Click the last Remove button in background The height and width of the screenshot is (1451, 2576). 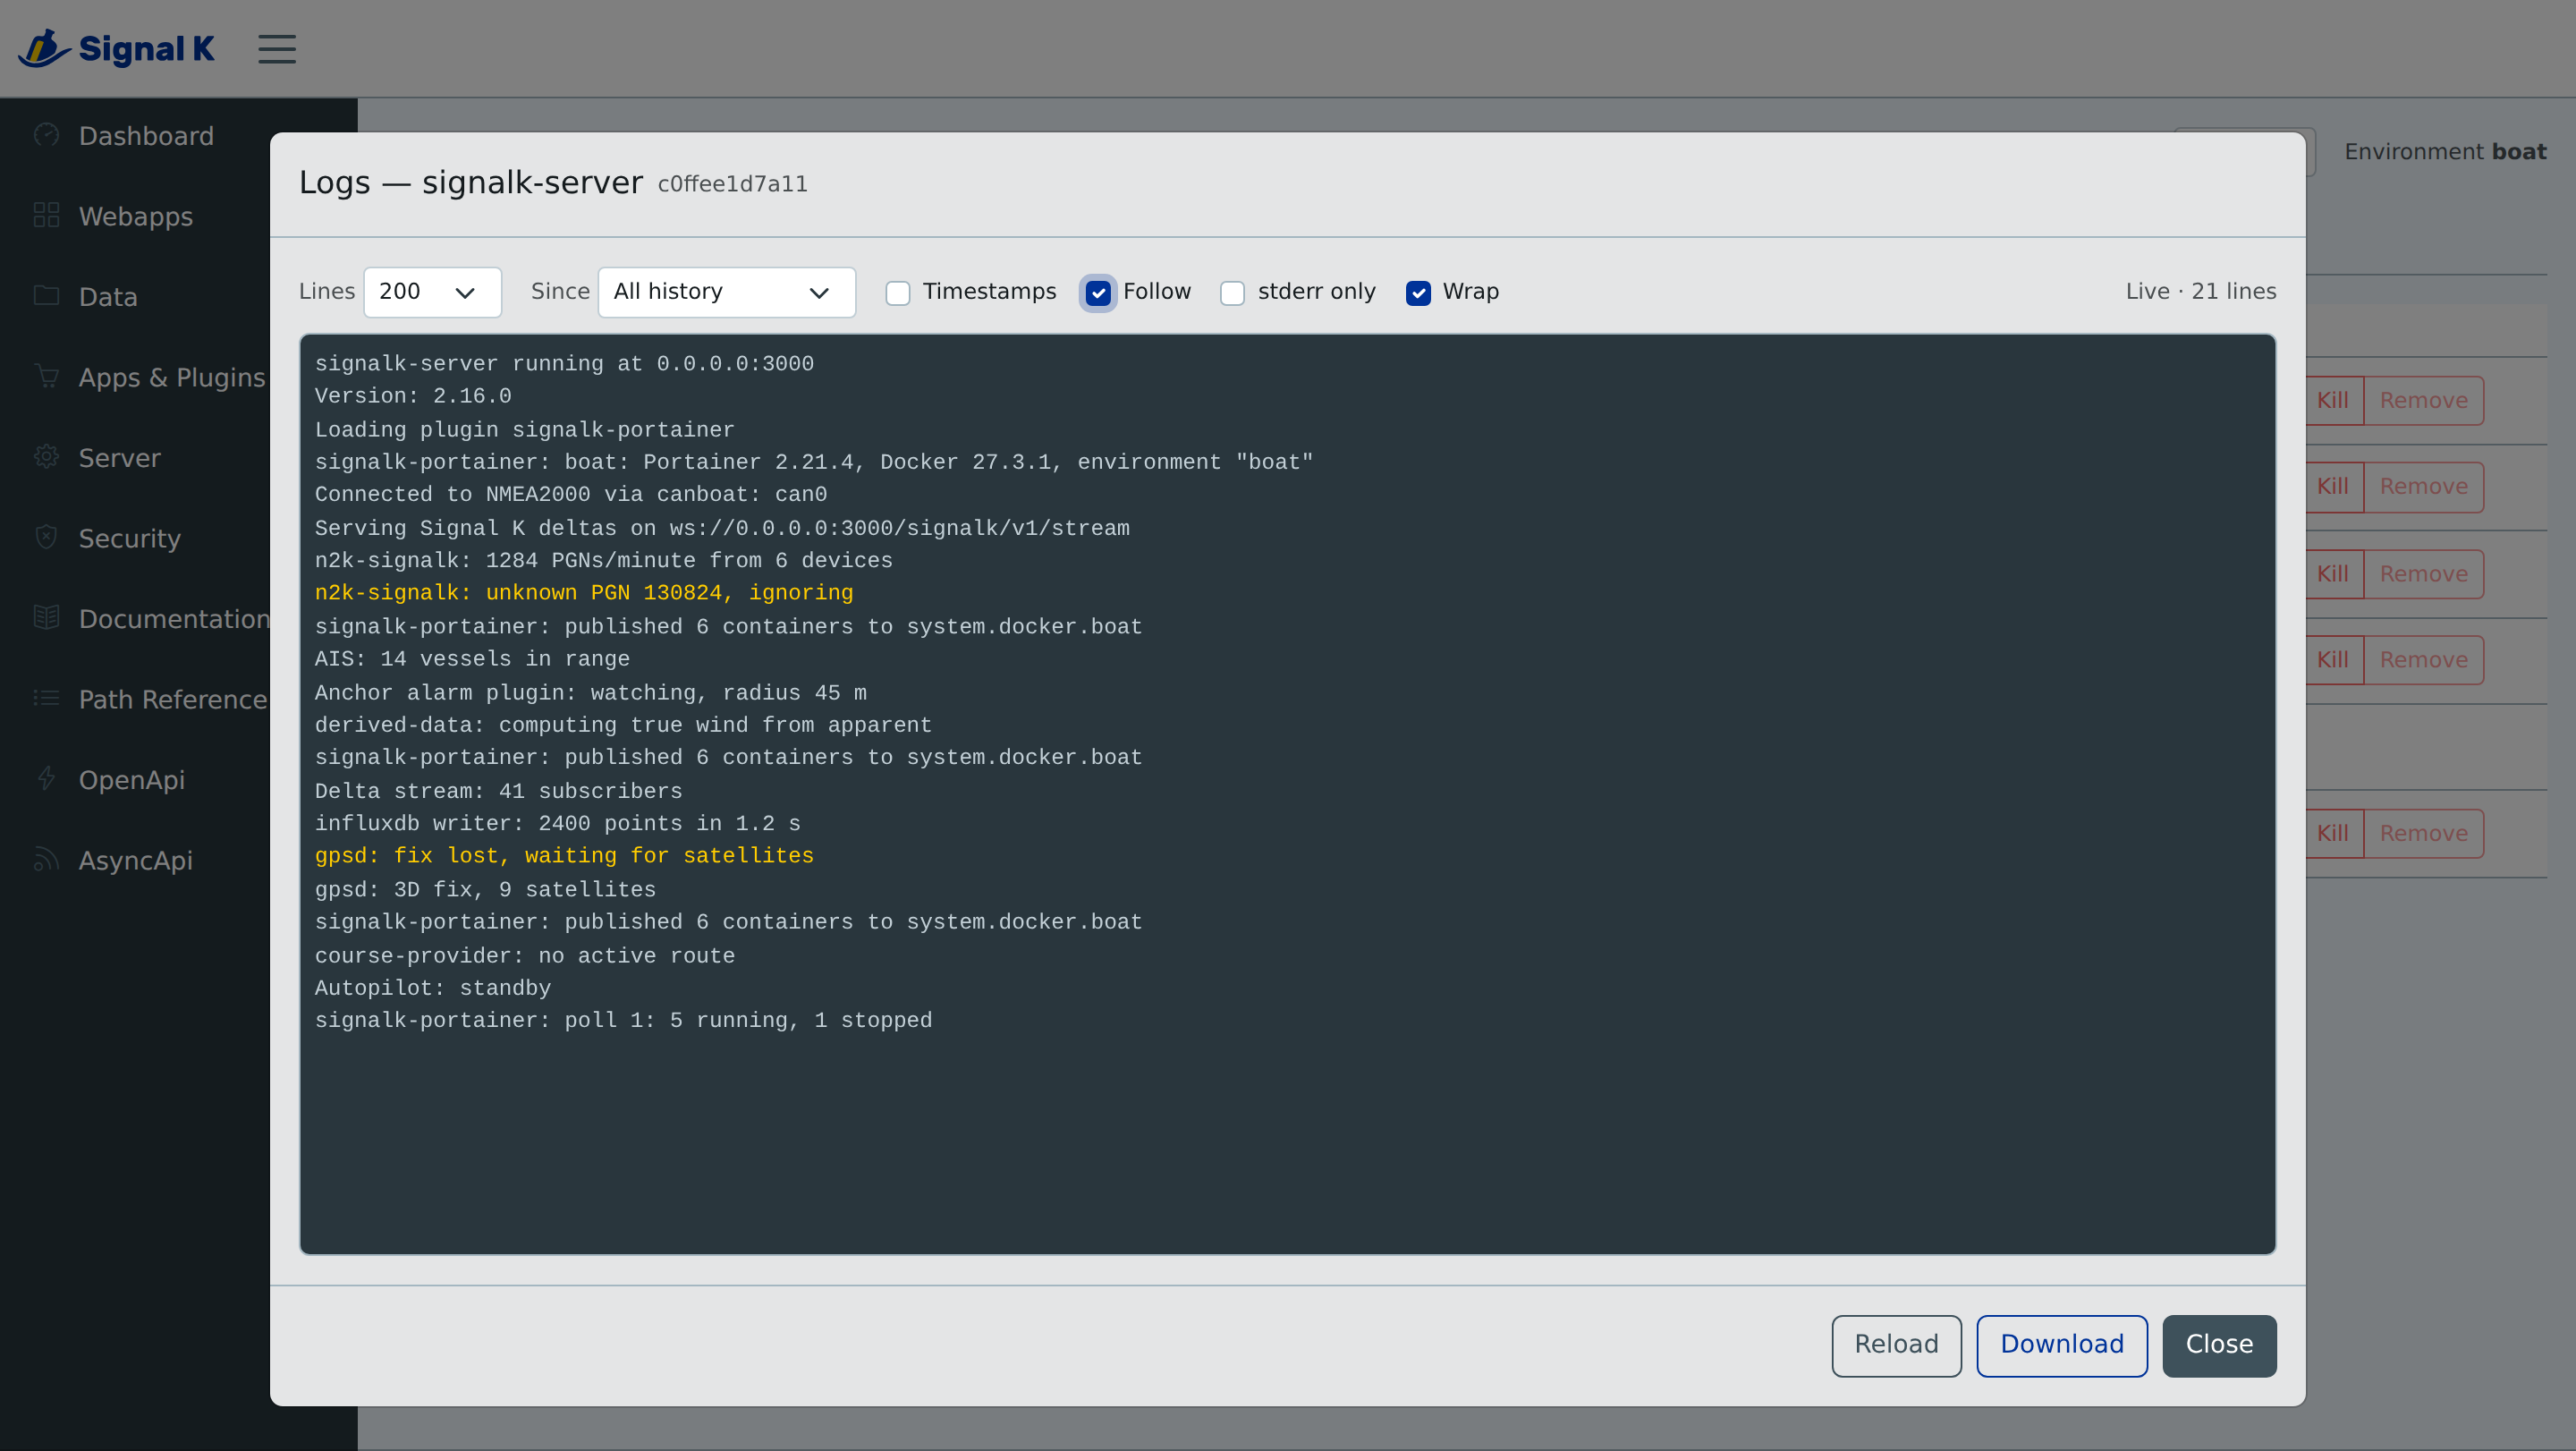(2423, 833)
